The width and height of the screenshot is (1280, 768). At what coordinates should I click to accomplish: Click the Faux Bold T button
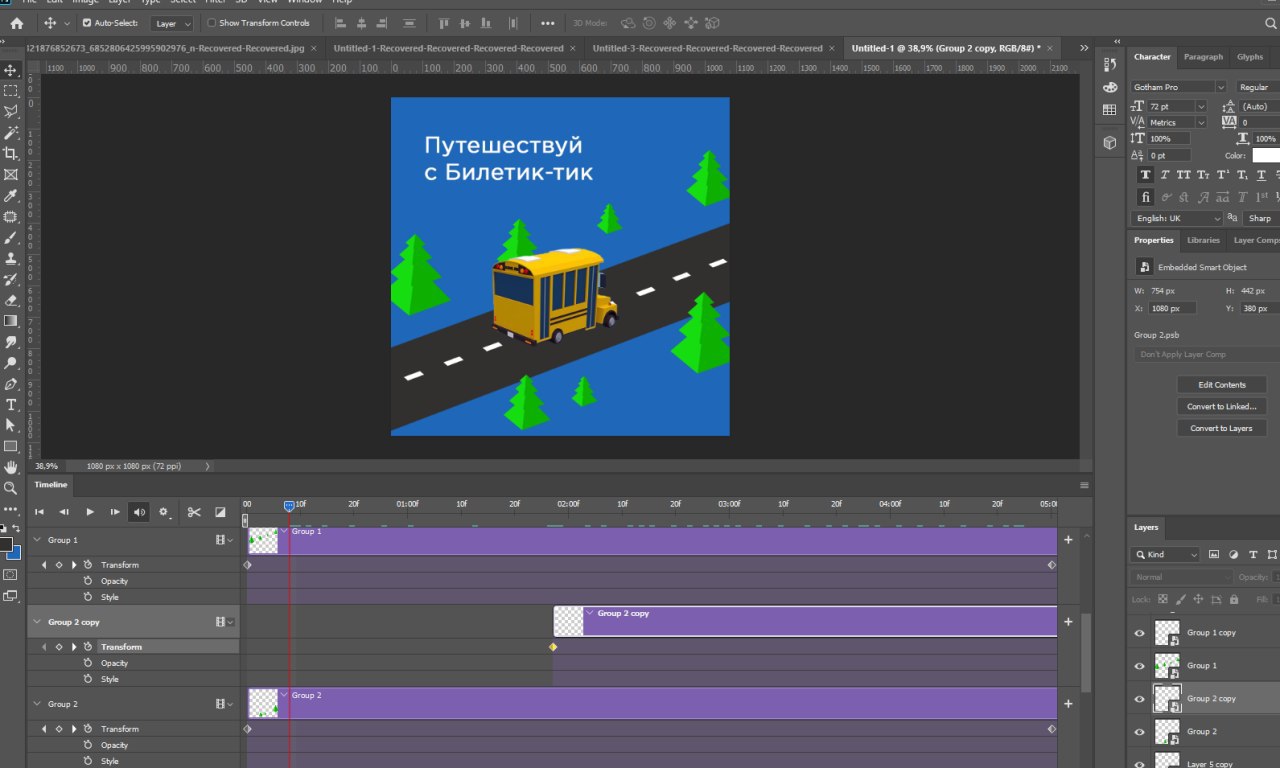click(1146, 175)
